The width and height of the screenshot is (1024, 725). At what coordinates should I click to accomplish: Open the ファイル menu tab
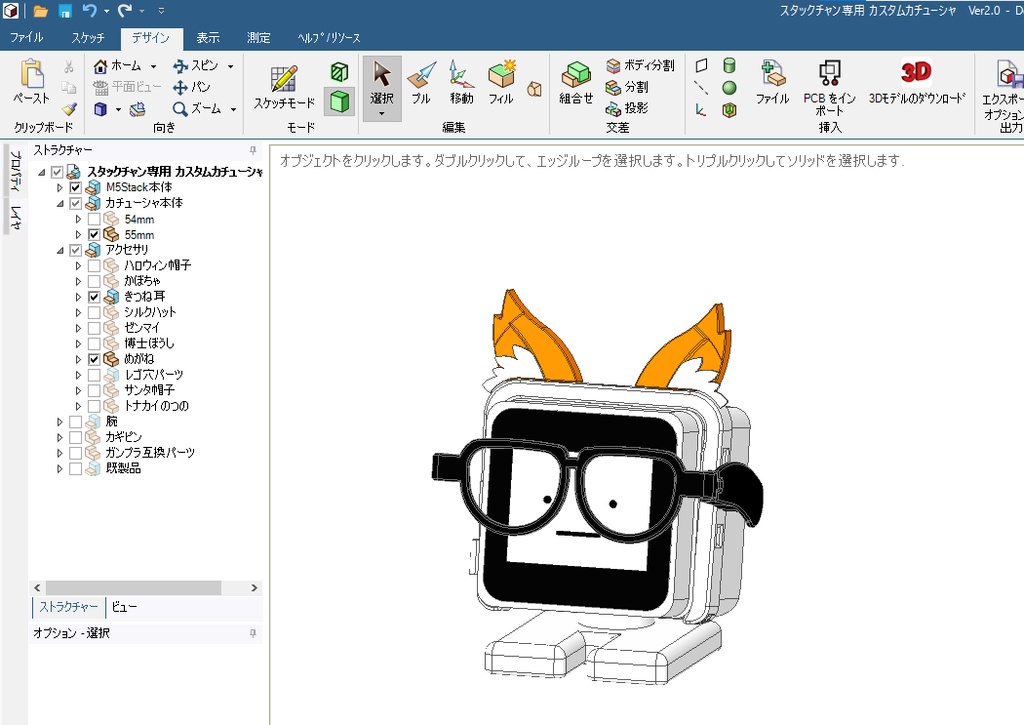[26, 38]
